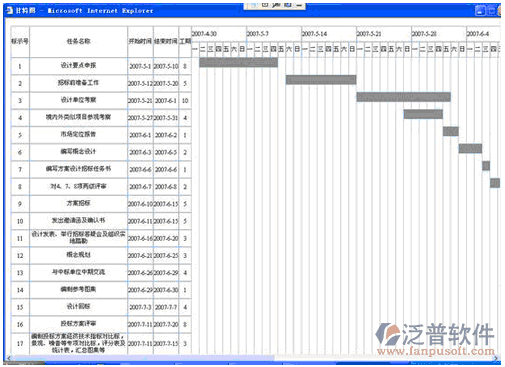The image size is (505, 367).
Task: Click the left arrow of horizontal scrollbar
Action: (x=9, y=358)
